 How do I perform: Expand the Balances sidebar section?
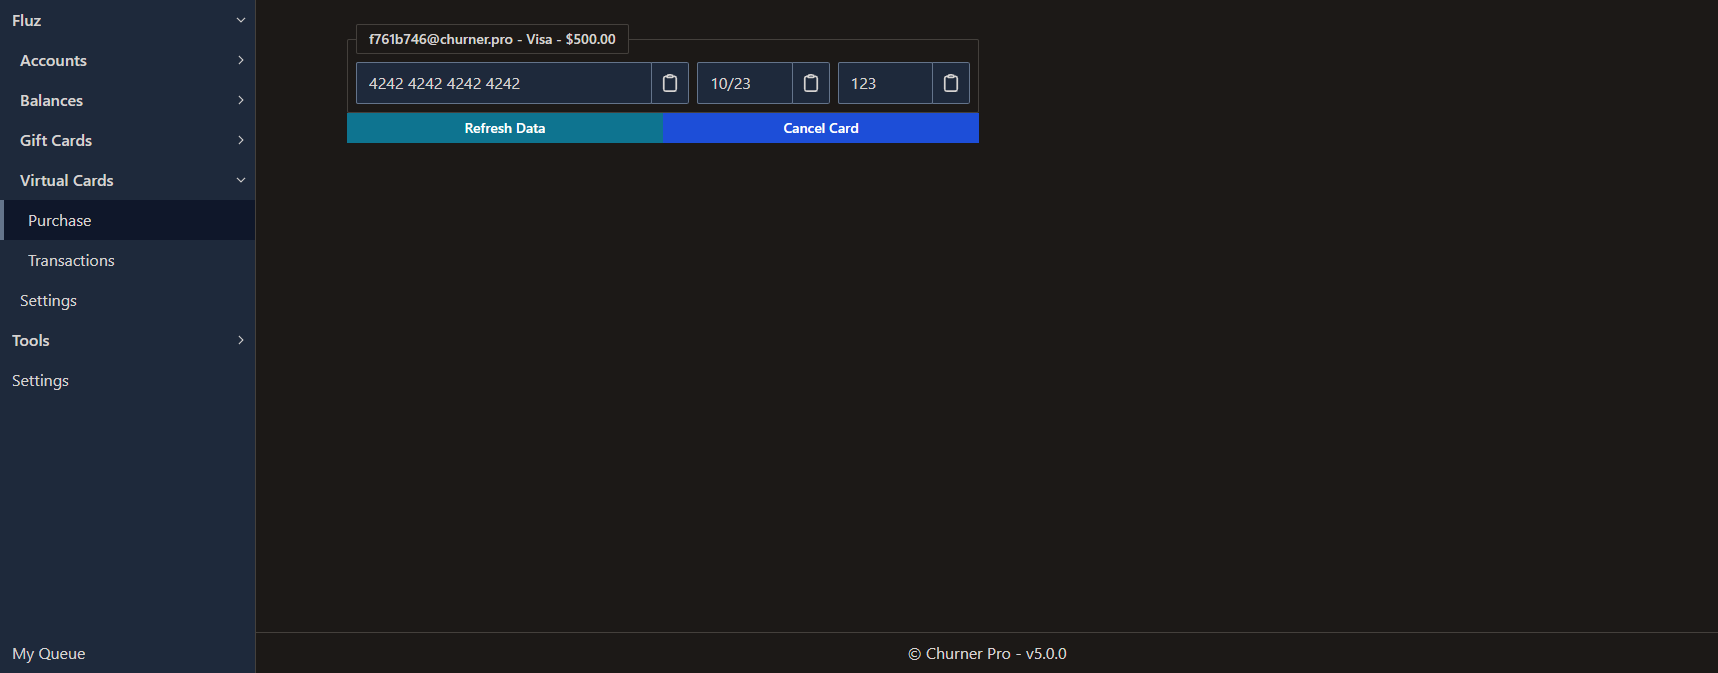click(x=127, y=100)
